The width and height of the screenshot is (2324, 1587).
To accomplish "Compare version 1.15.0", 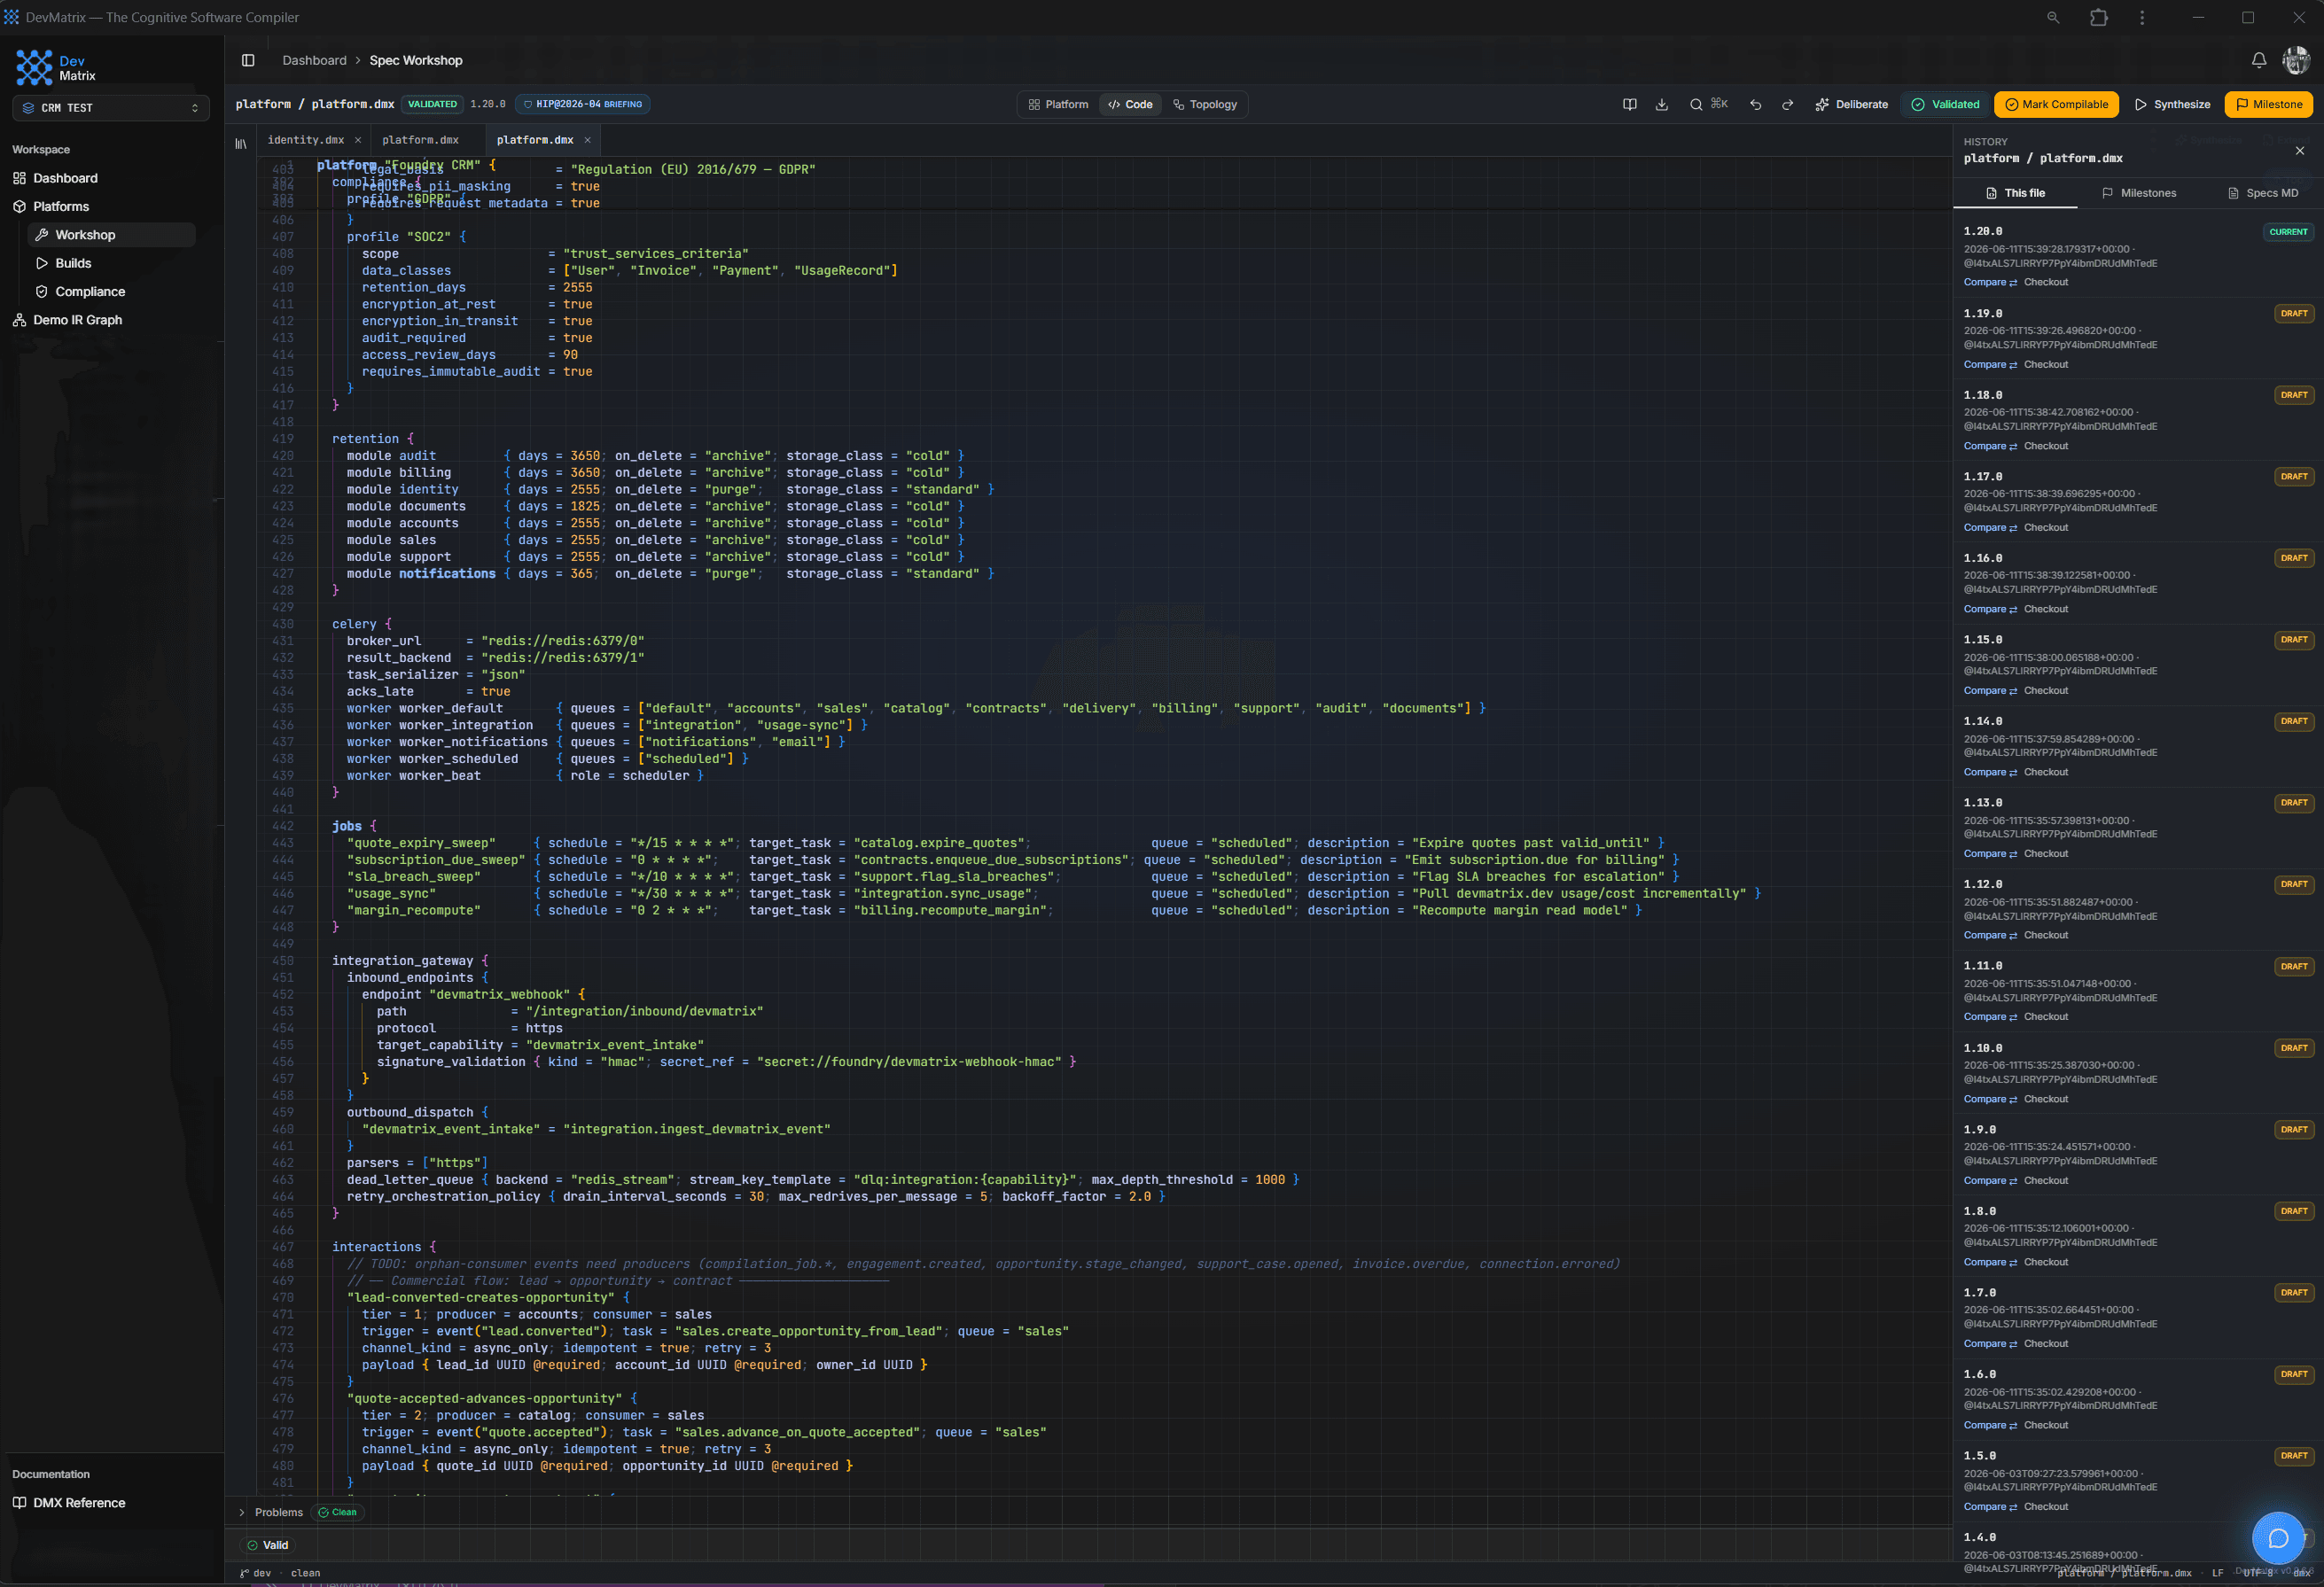I will click(x=1990, y=690).
